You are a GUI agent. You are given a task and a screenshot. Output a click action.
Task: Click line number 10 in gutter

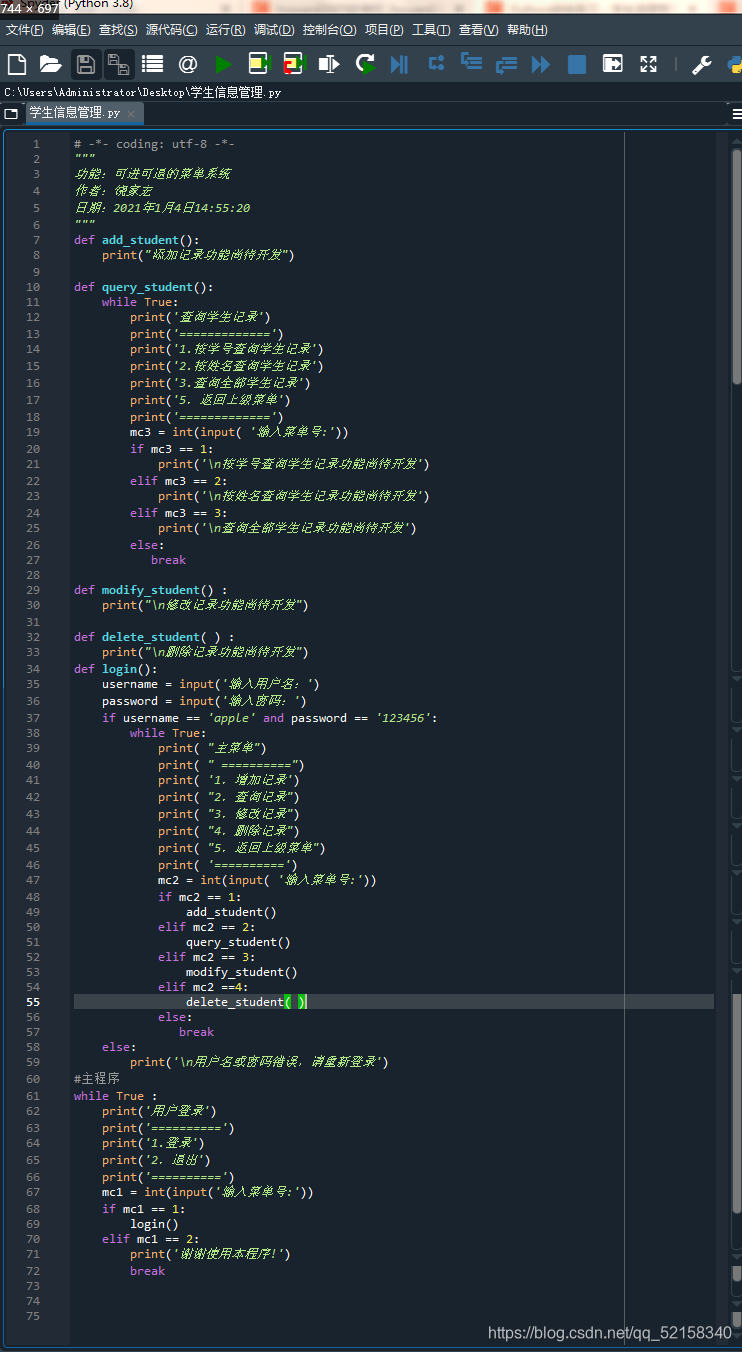34,287
